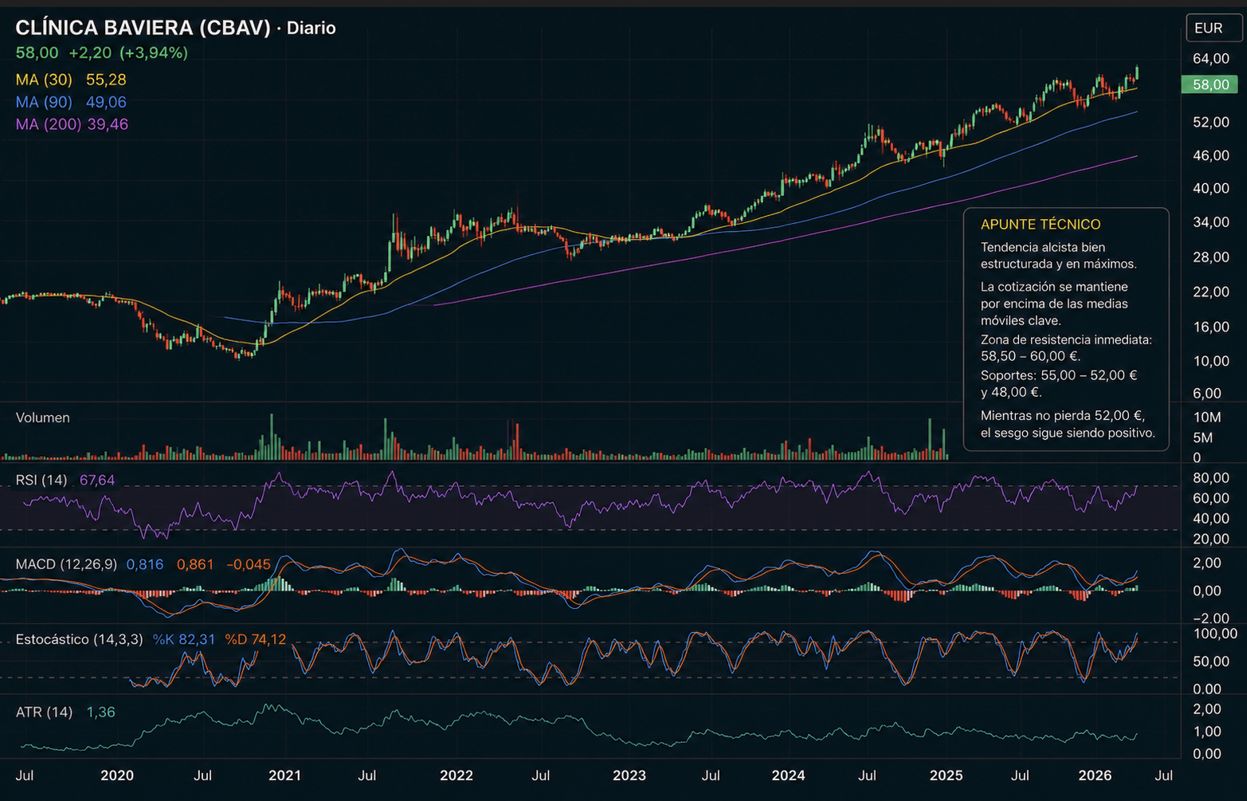This screenshot has width=1247, height=801.
Task: Click the 10M volume axis label
Action: click(x=1207, y=417)
